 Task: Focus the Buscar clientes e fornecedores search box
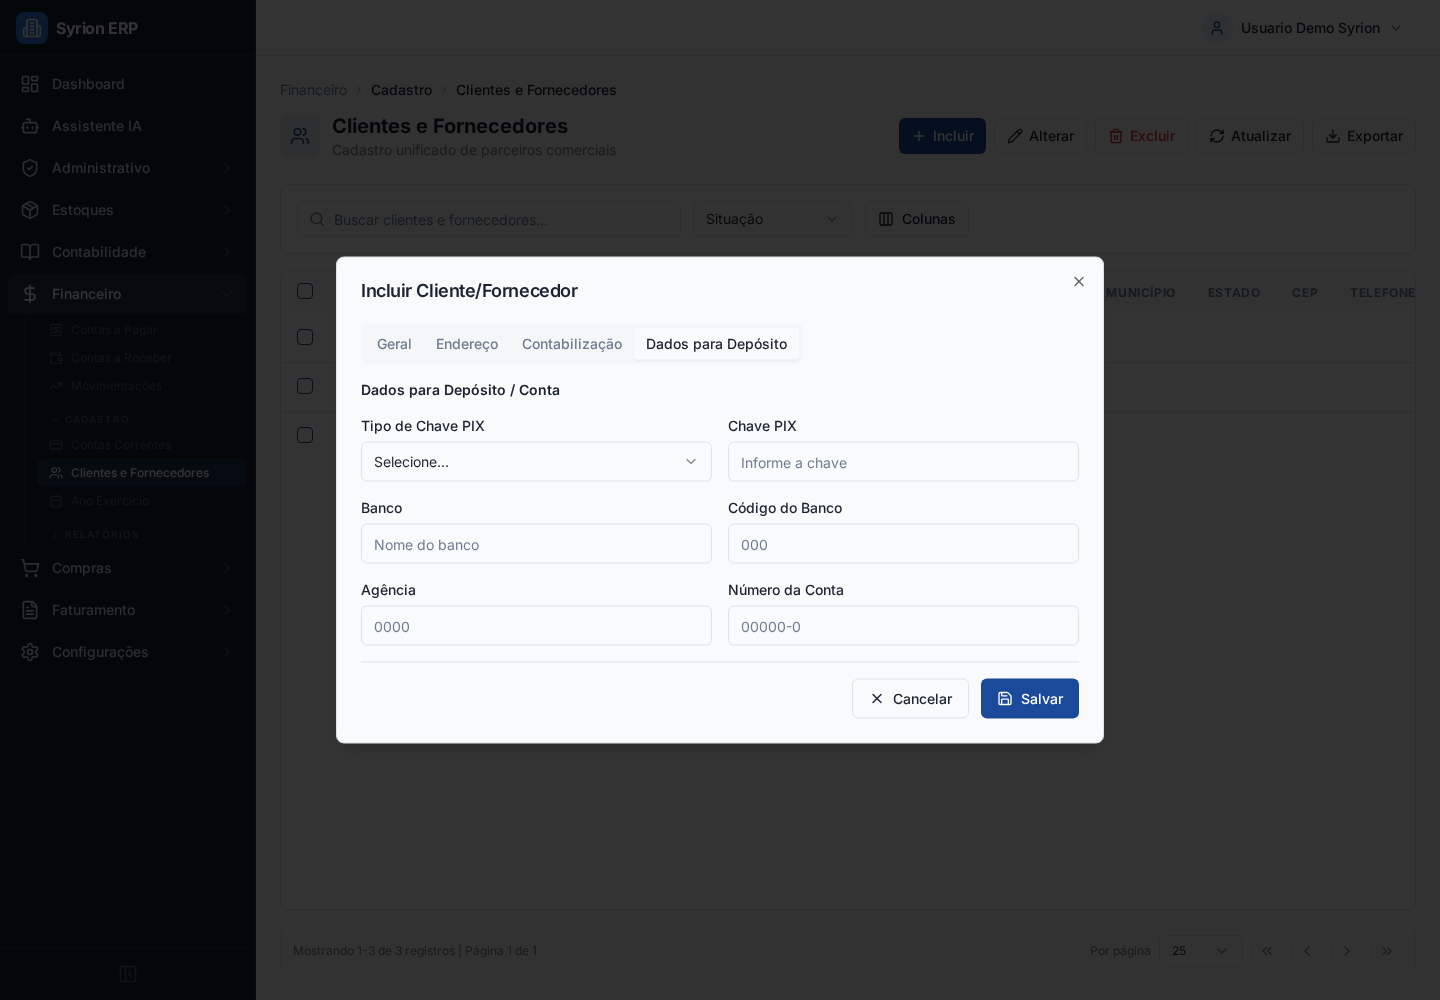click(x=489, y=219)
